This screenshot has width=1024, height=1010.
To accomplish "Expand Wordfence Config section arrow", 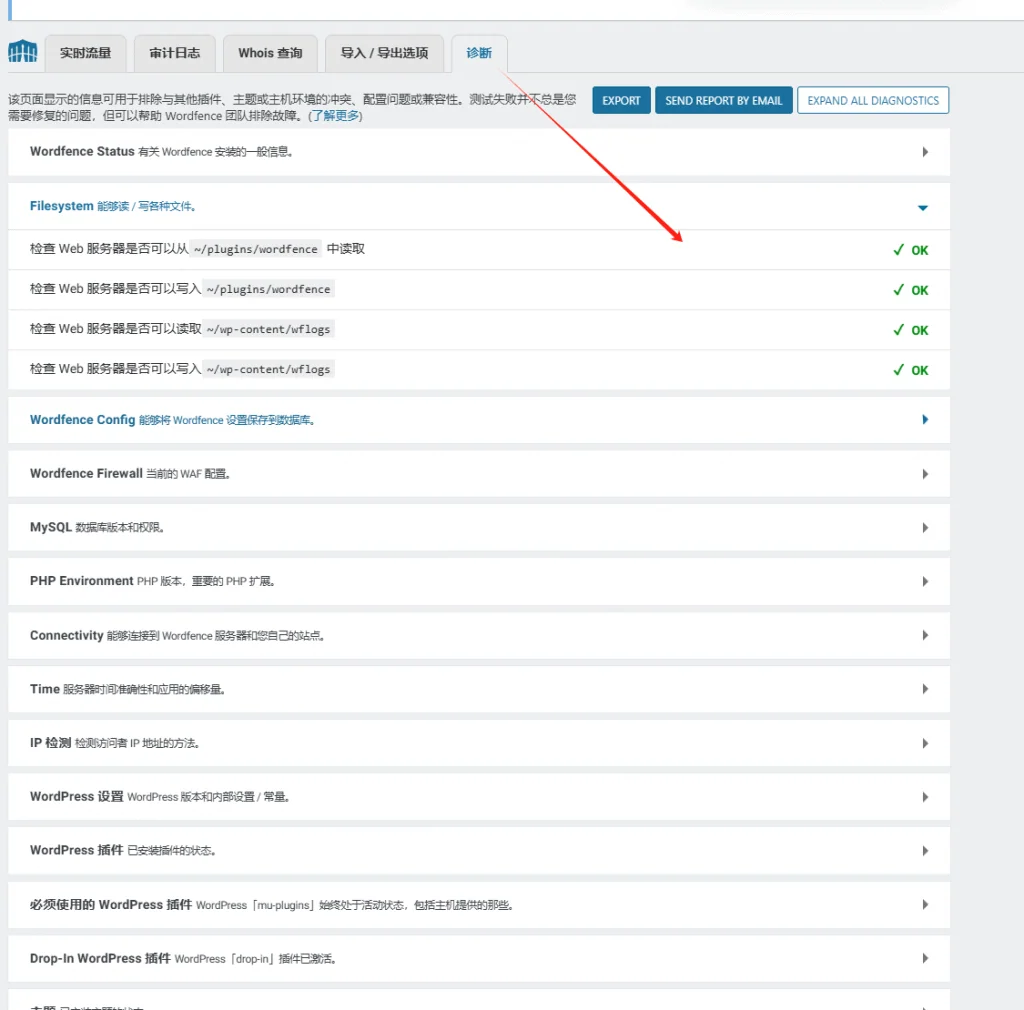I will click(925, 420).
